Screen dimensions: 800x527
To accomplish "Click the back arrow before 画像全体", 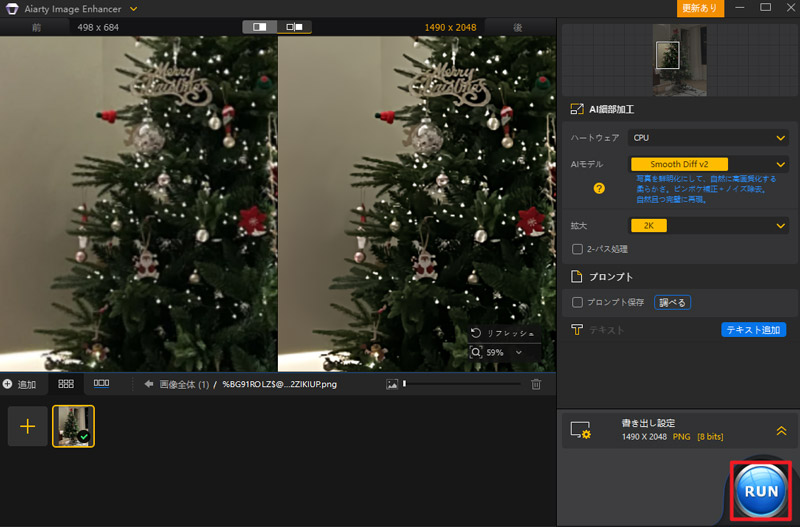I will pyautogui.click(x=149, y=384).
